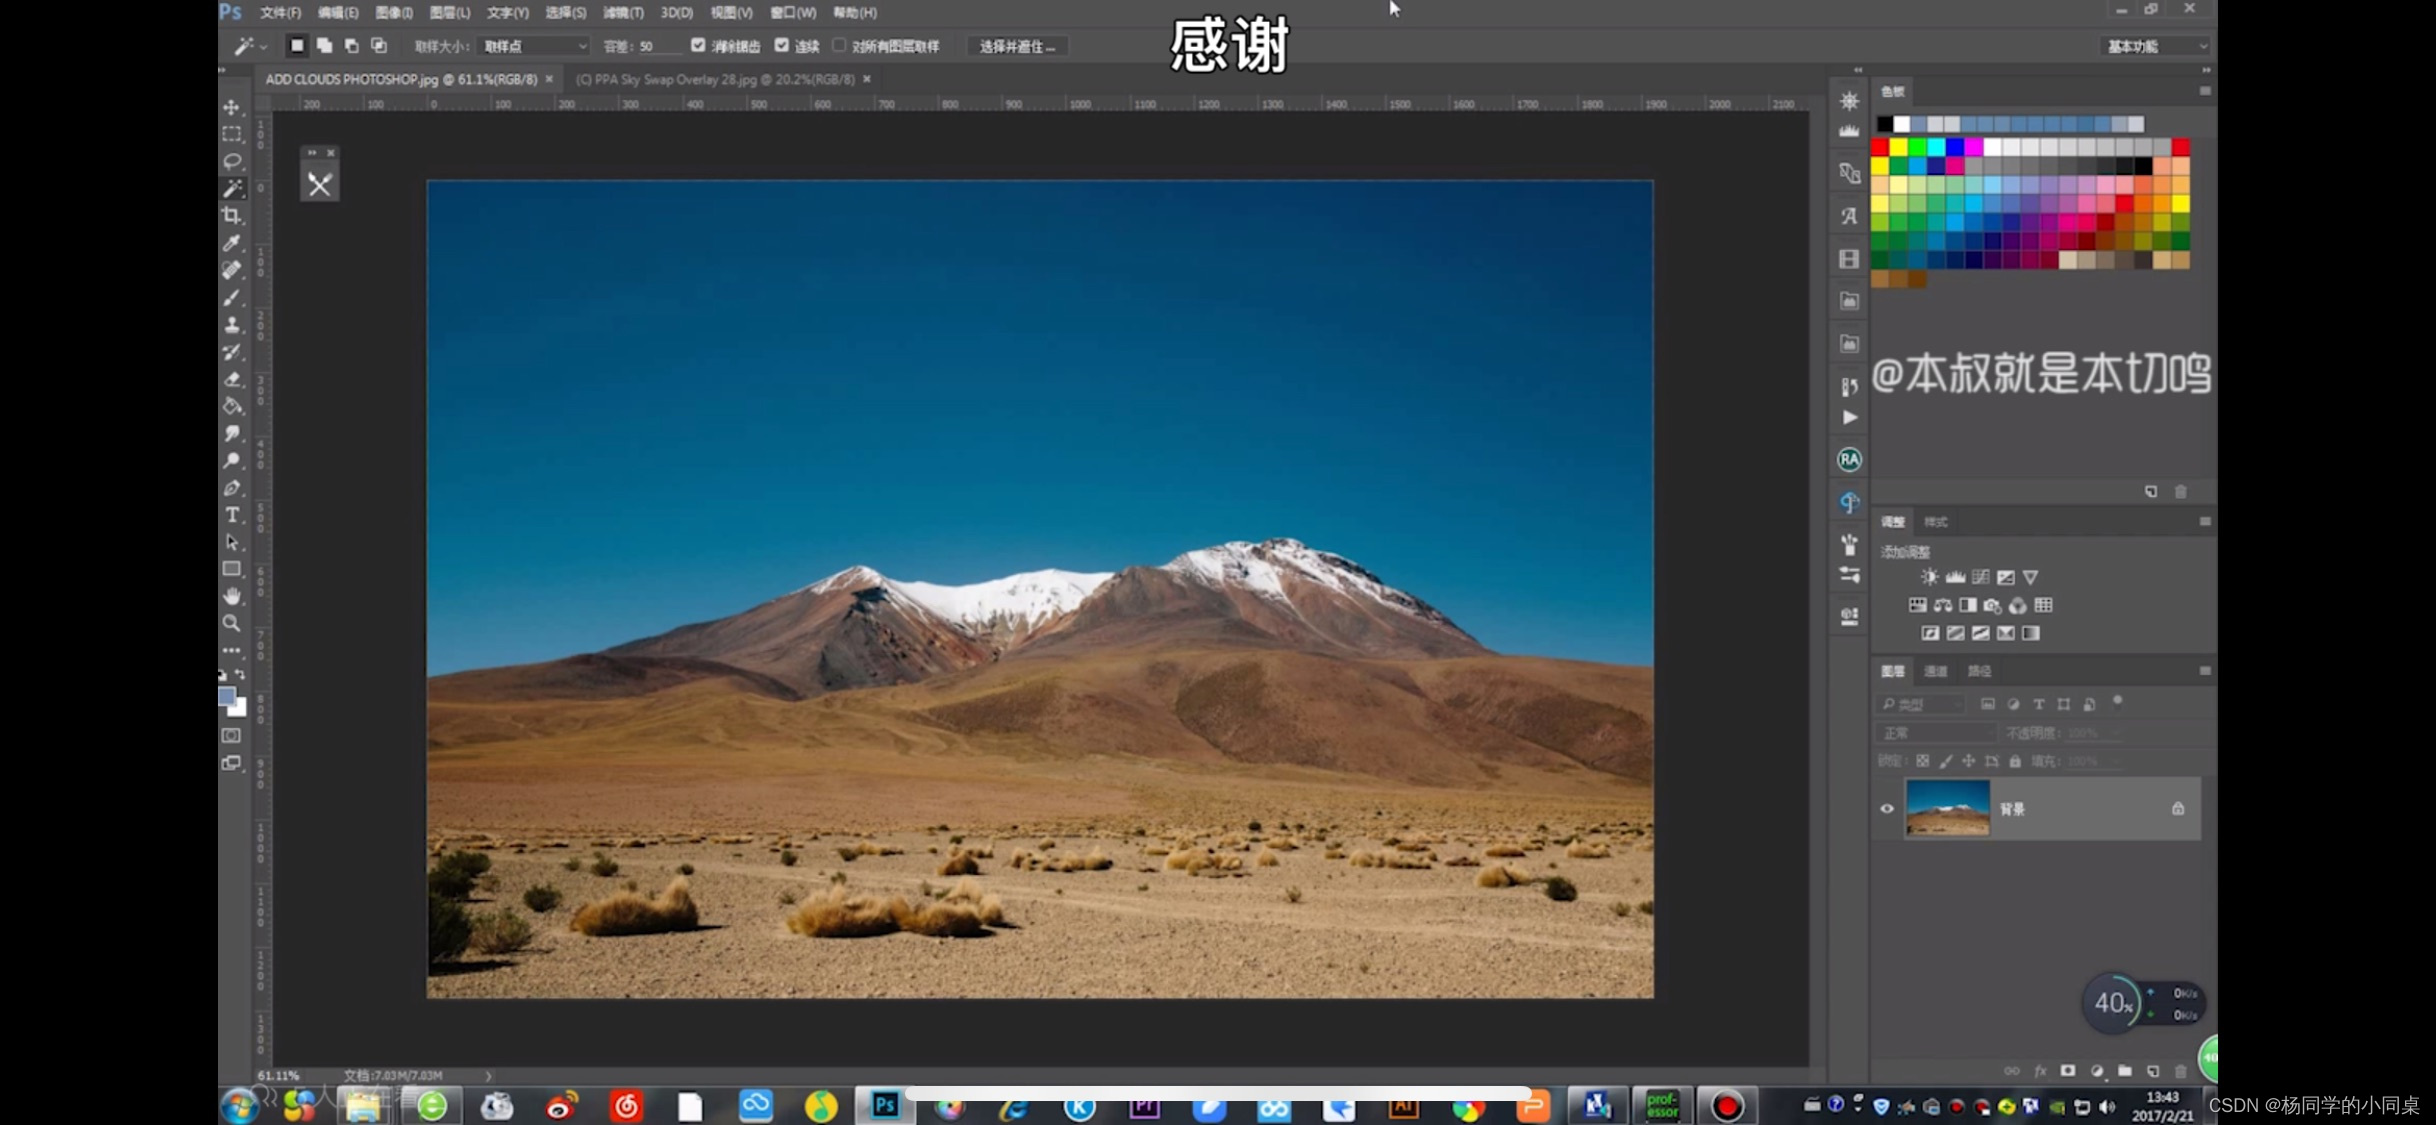Open the layer filter type (类型) dropdown
The height and width of the screenshot is (1125, 2436).
tap(1920, 704)
